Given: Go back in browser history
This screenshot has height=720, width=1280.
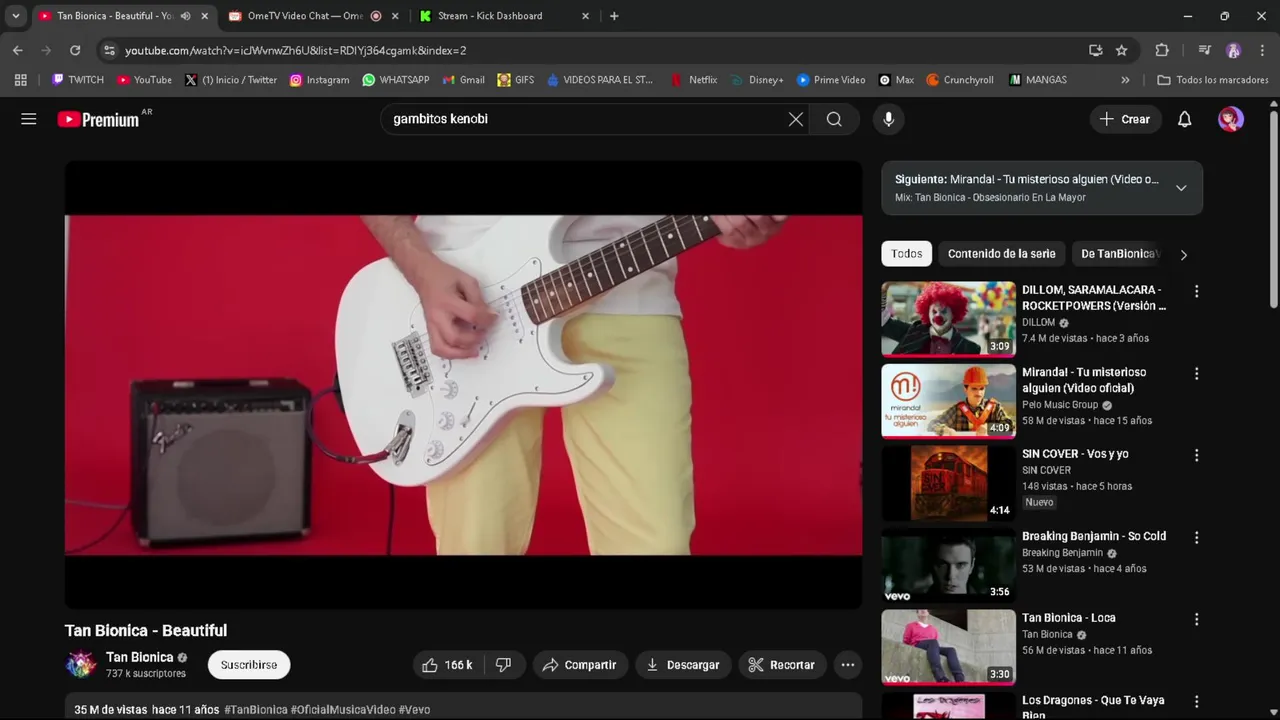Looking at the screenshot, I should click(18, 50).
